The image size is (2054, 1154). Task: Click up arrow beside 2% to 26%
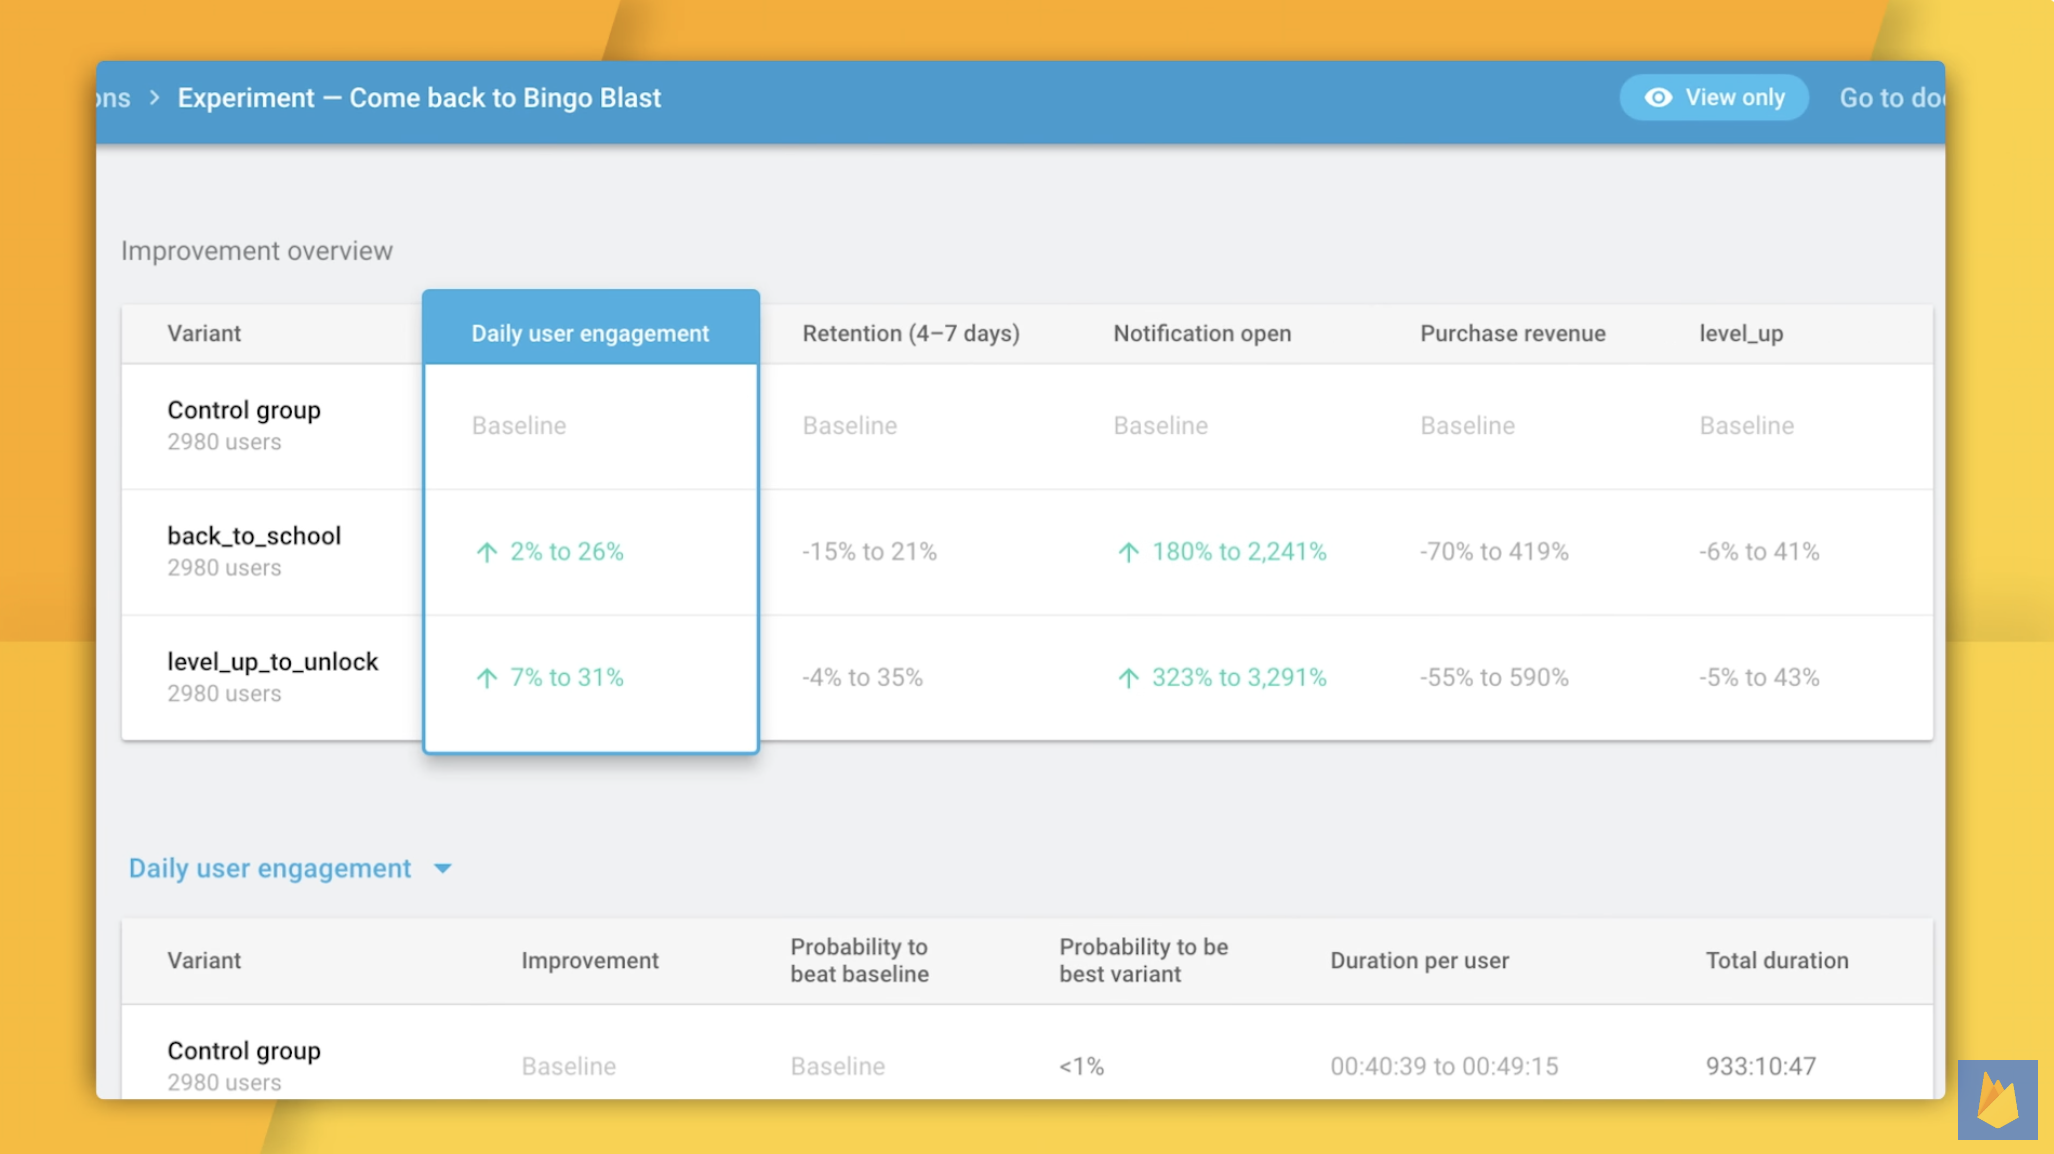487,552
